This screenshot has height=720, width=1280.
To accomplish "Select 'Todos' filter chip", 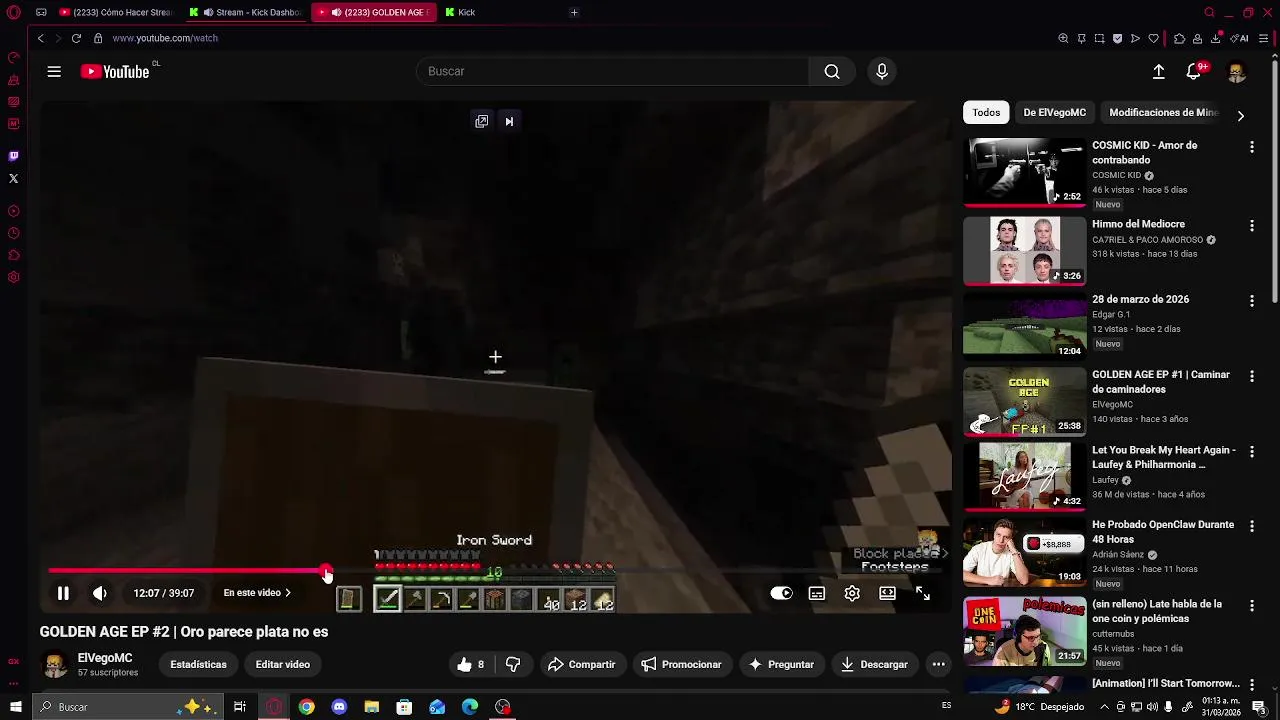I will pos(986,113).
